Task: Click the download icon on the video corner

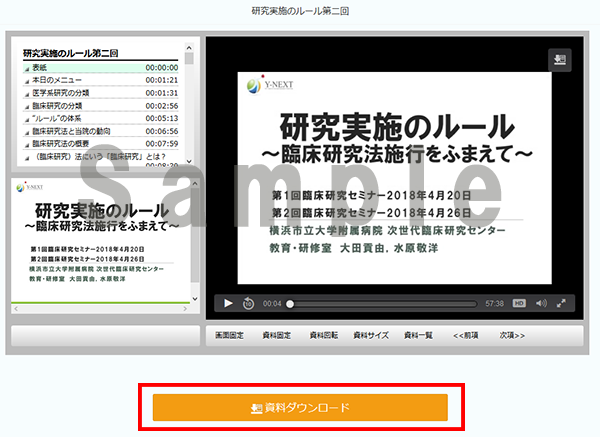Action: pos(559,60)
